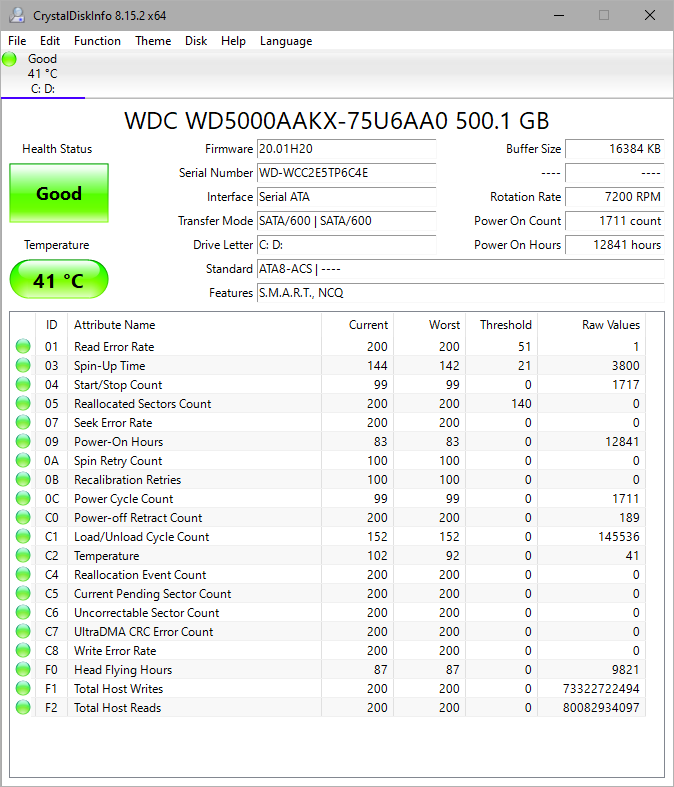Open the Edit menu
The width and height of the screenshot is (674, 787).
tap(50, 41)
